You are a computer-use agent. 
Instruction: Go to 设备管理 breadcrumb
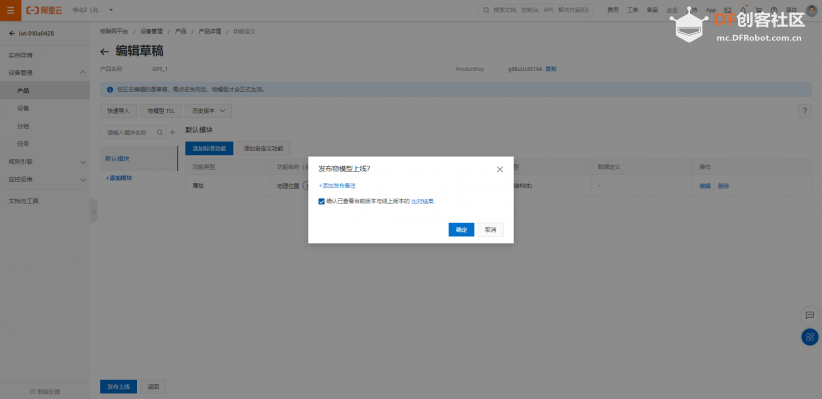click(151, 31)
